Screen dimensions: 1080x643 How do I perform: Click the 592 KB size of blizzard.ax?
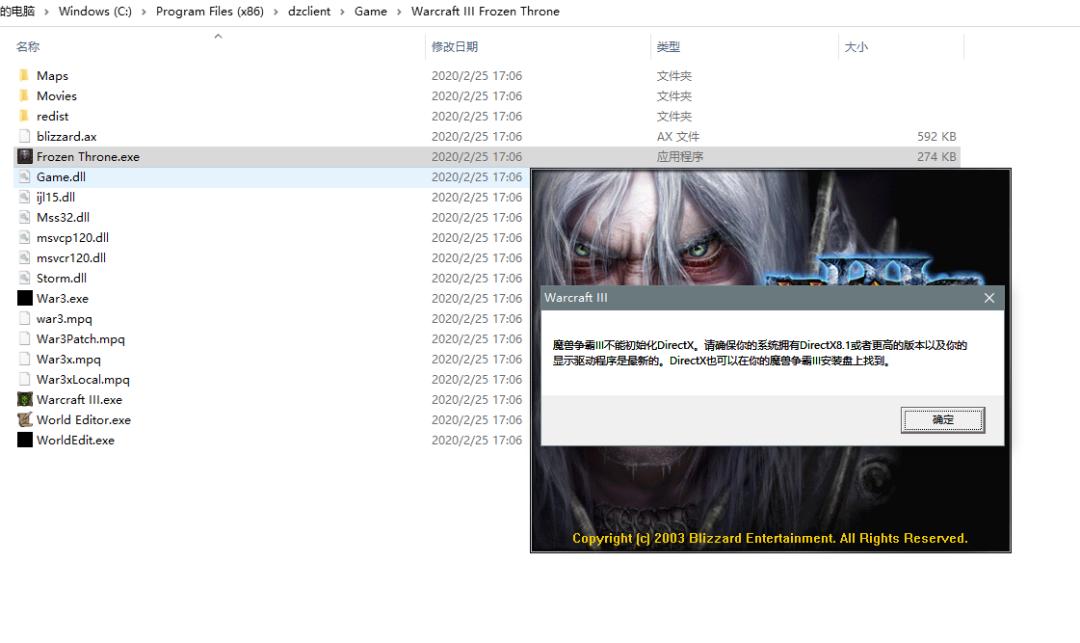936,136
